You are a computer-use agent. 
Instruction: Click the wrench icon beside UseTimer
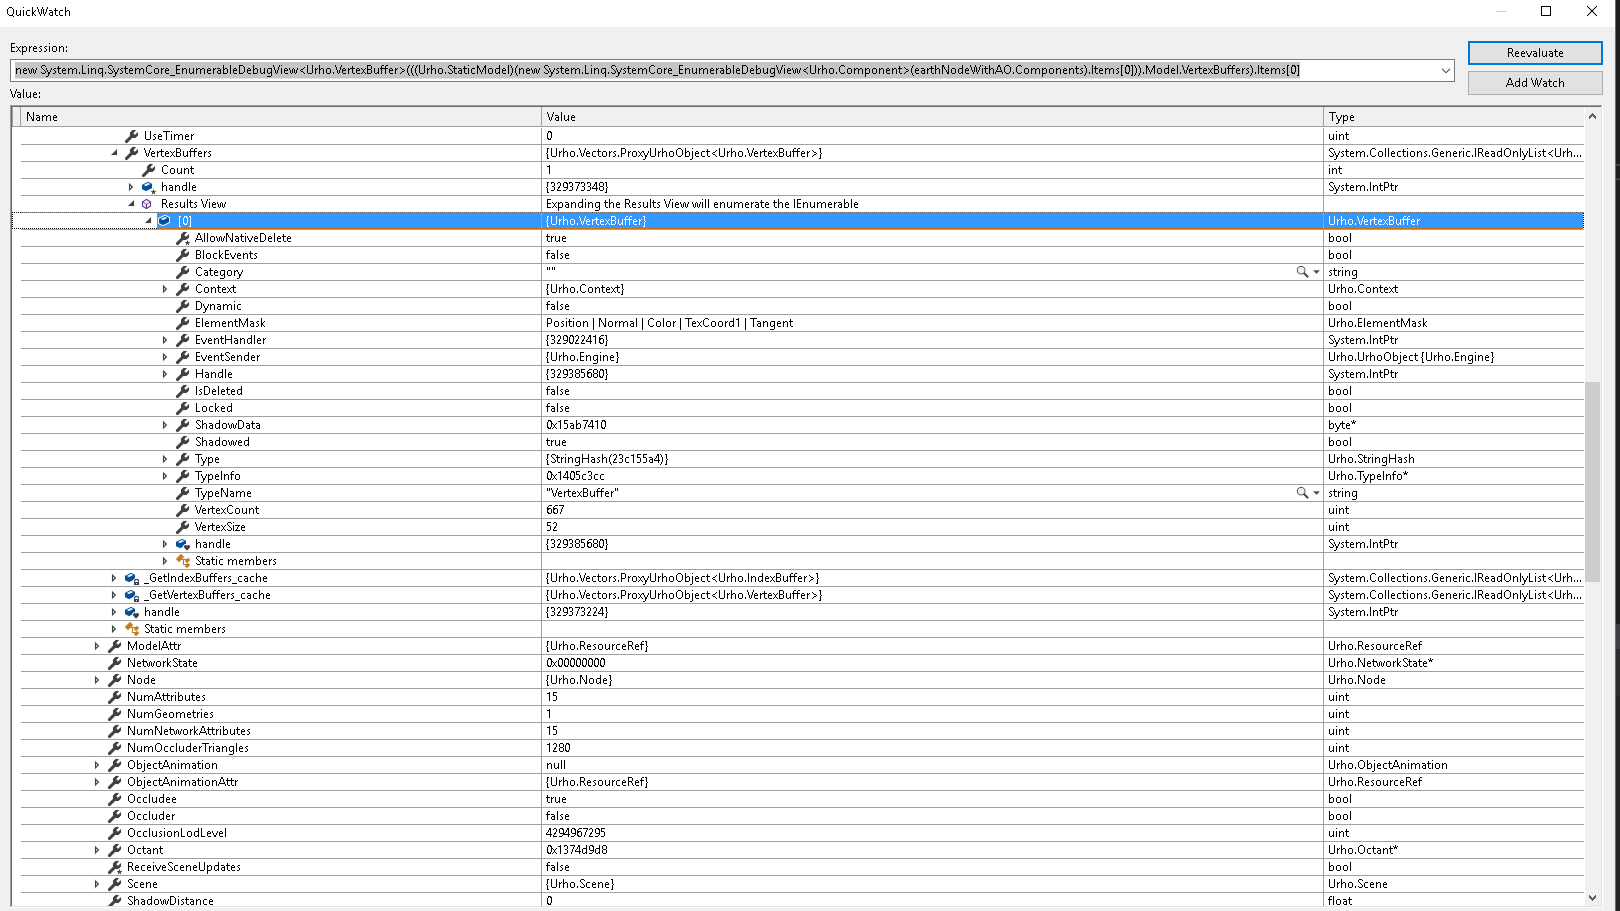(x=131, y=136)
